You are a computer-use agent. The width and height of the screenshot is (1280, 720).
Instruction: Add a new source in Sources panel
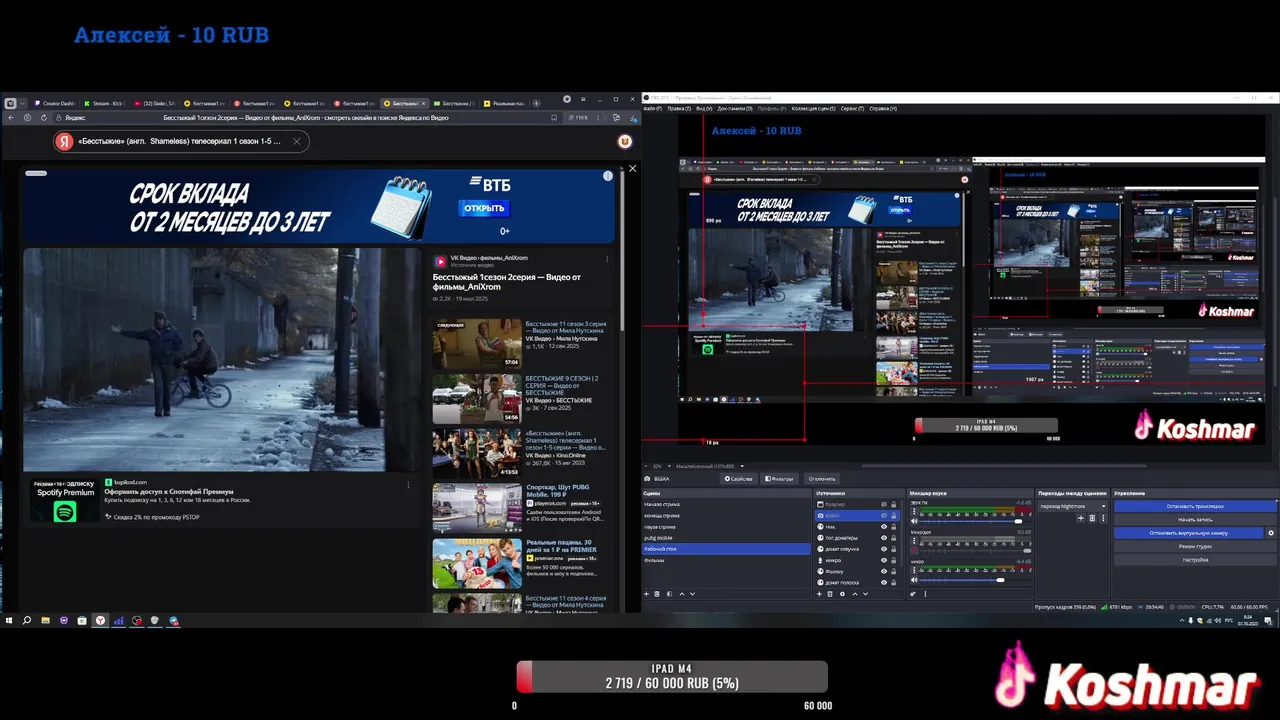coord(819,594)
